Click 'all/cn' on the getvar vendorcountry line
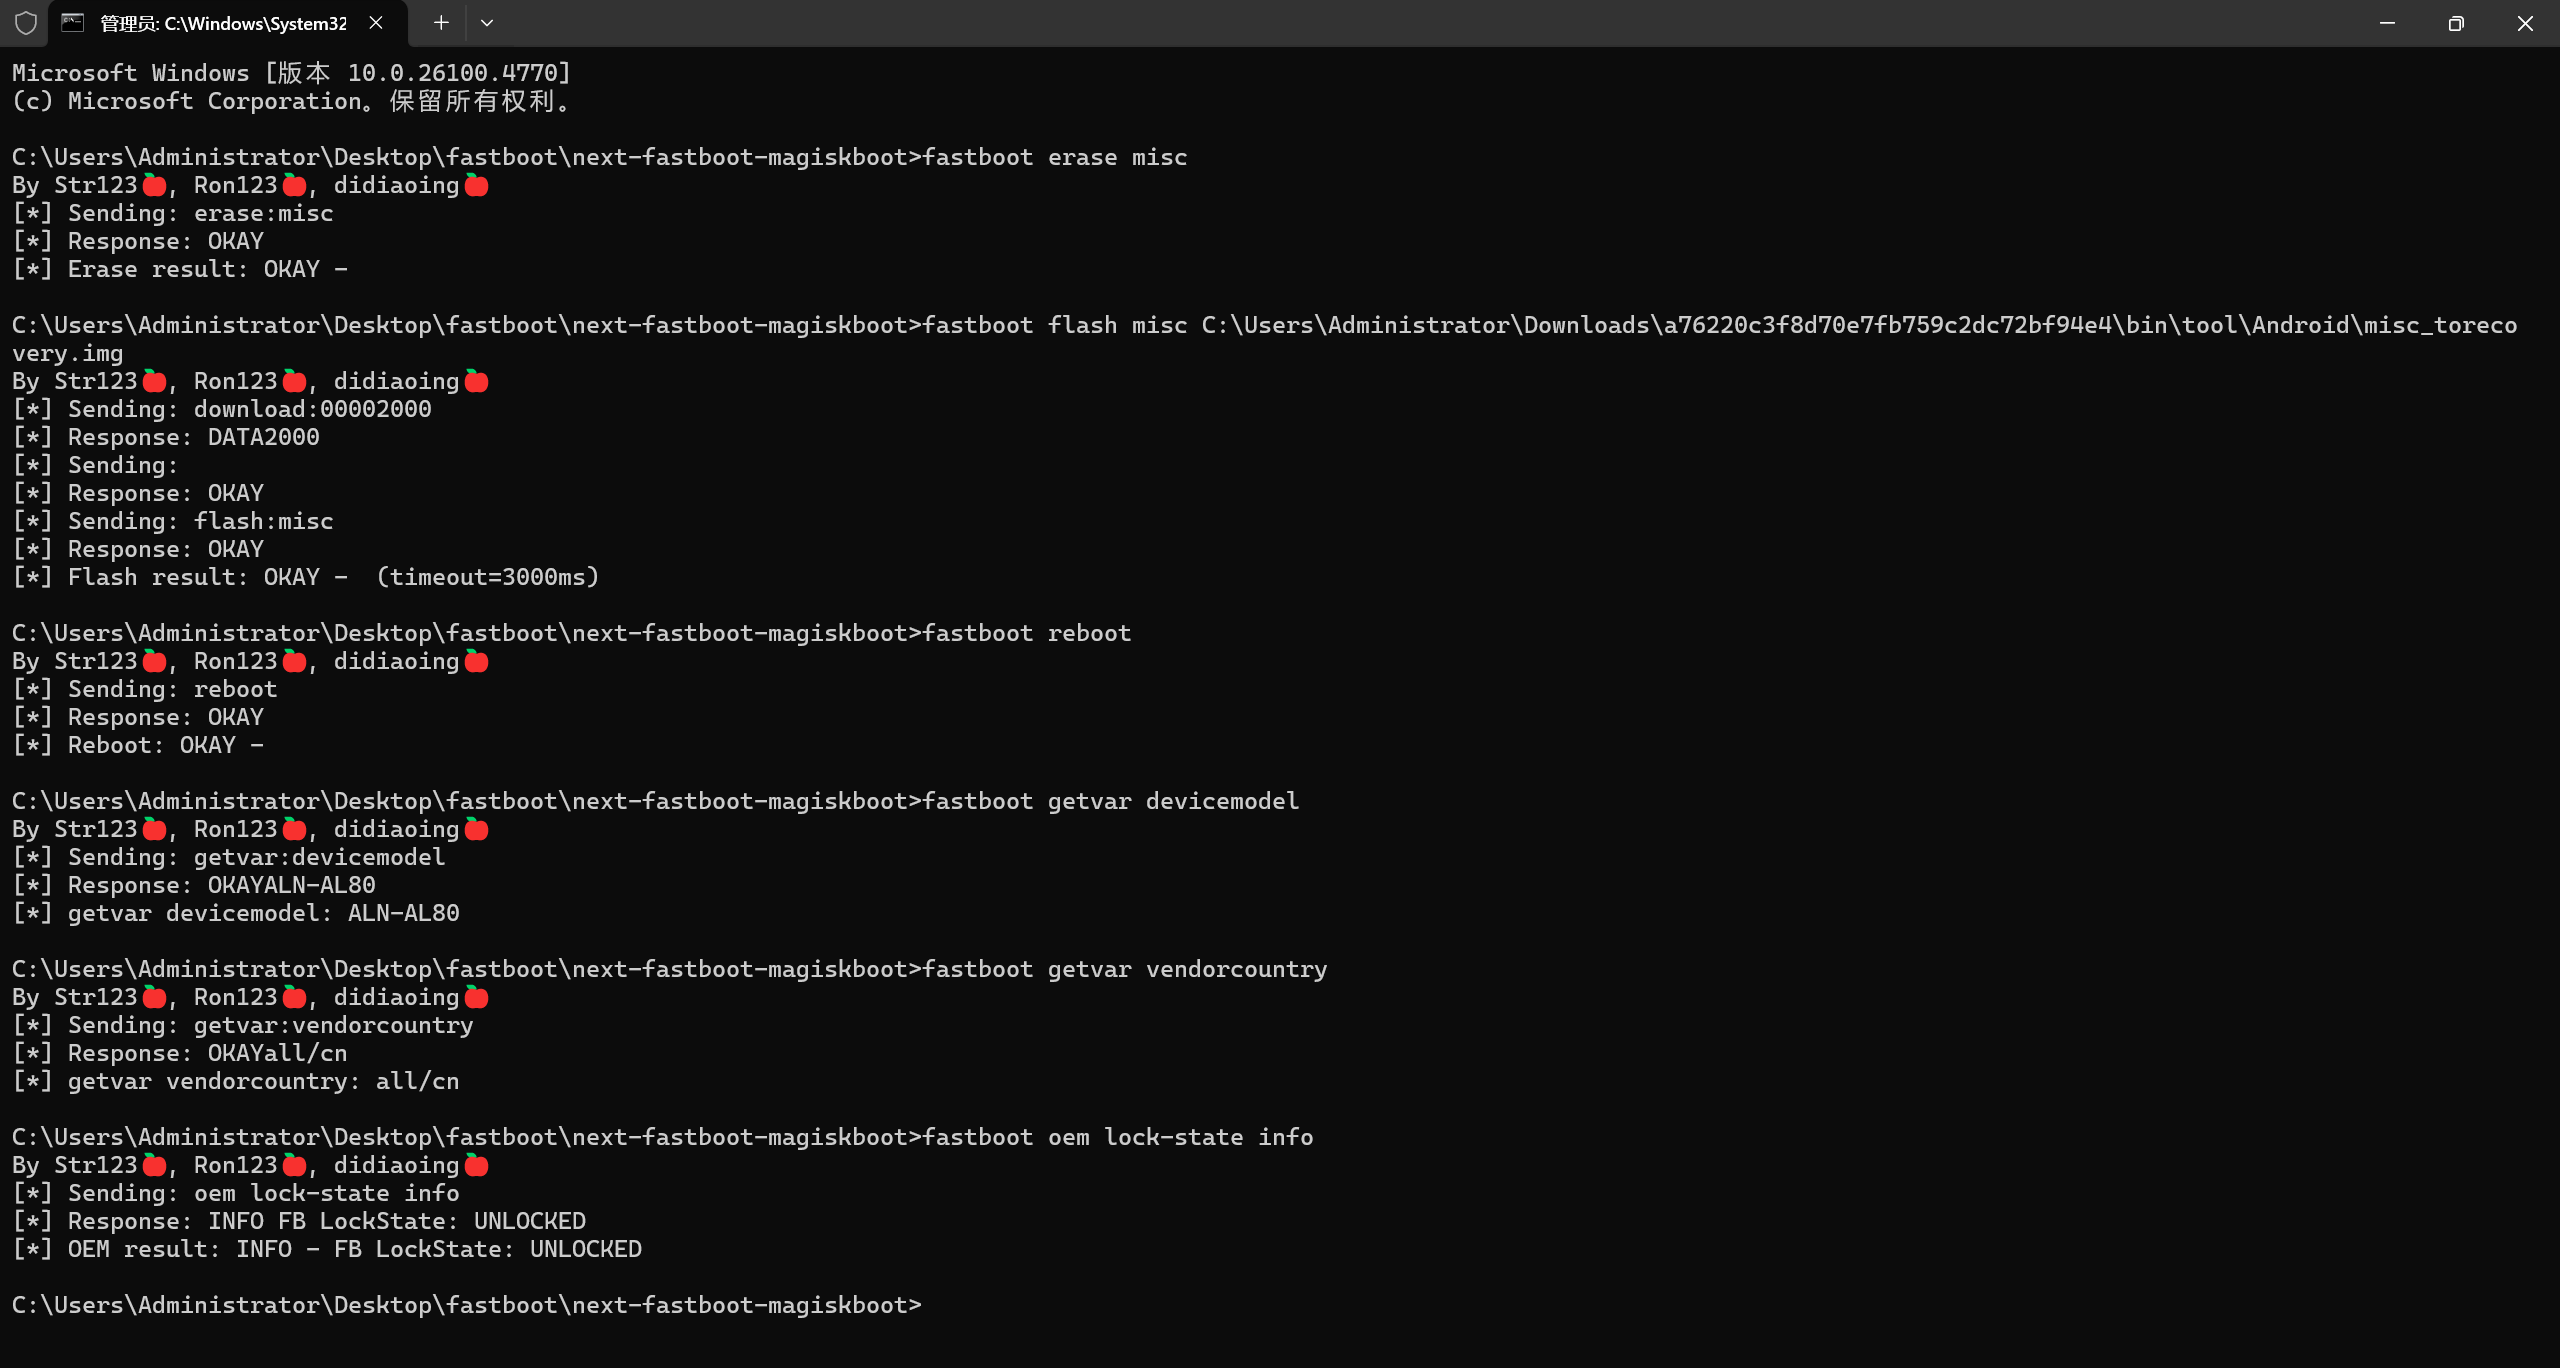Viewport: 2560px width, 1368px height. click(417, 1081)
